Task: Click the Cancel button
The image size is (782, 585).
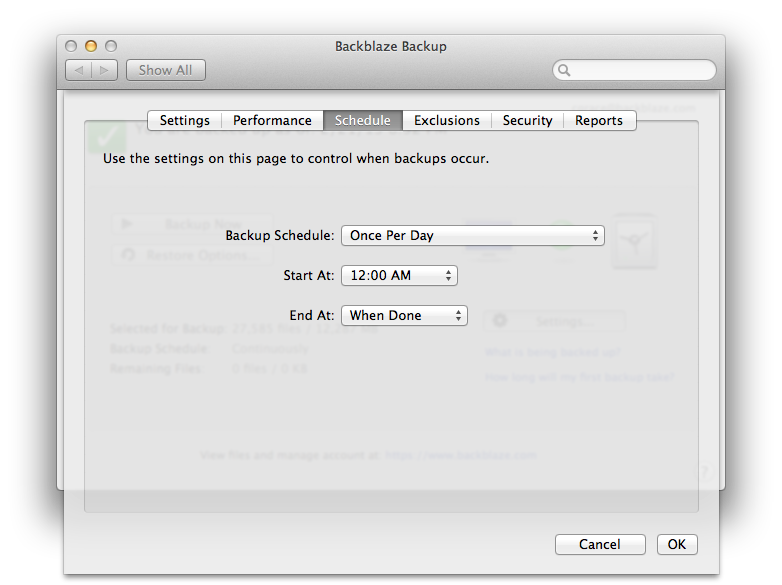Action: tap(600, 544)
